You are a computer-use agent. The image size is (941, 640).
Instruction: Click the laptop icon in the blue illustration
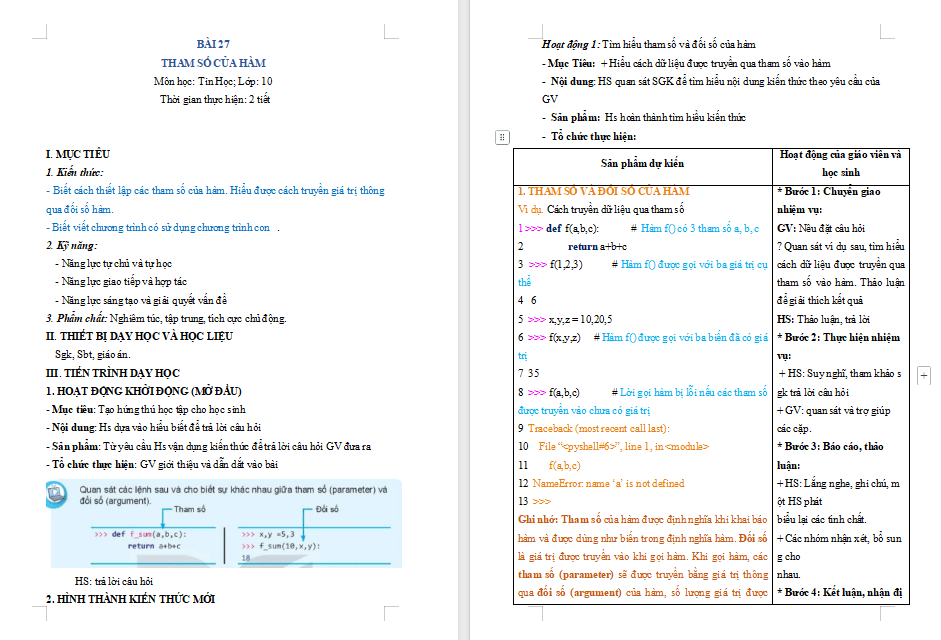(x=59, y=494)
